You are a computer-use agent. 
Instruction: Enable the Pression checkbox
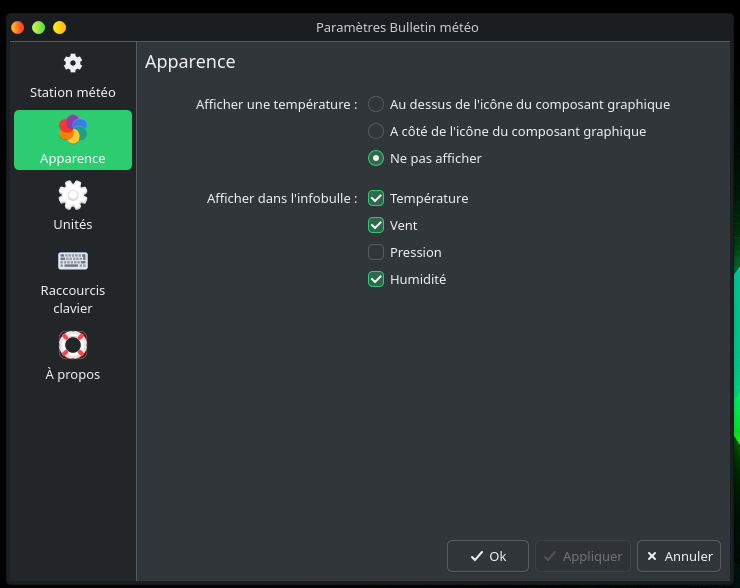pos(376,252)
